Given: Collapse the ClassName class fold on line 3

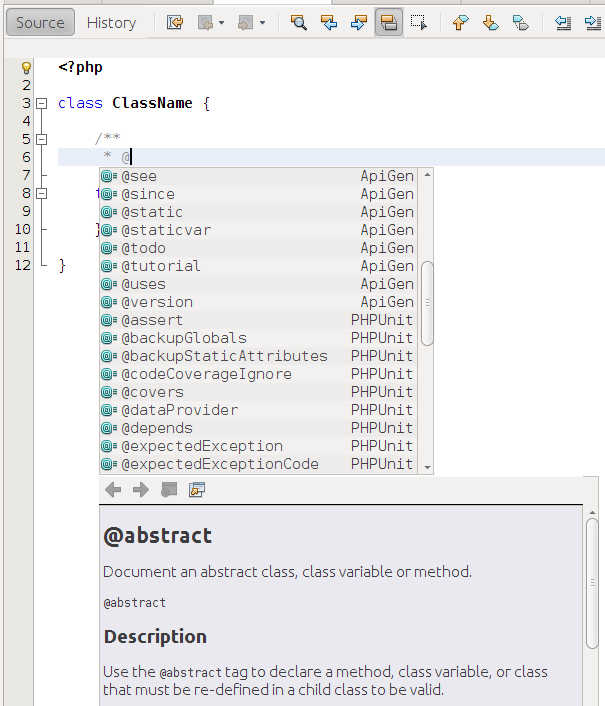Looking at the screenshot, I should (41, 103).
